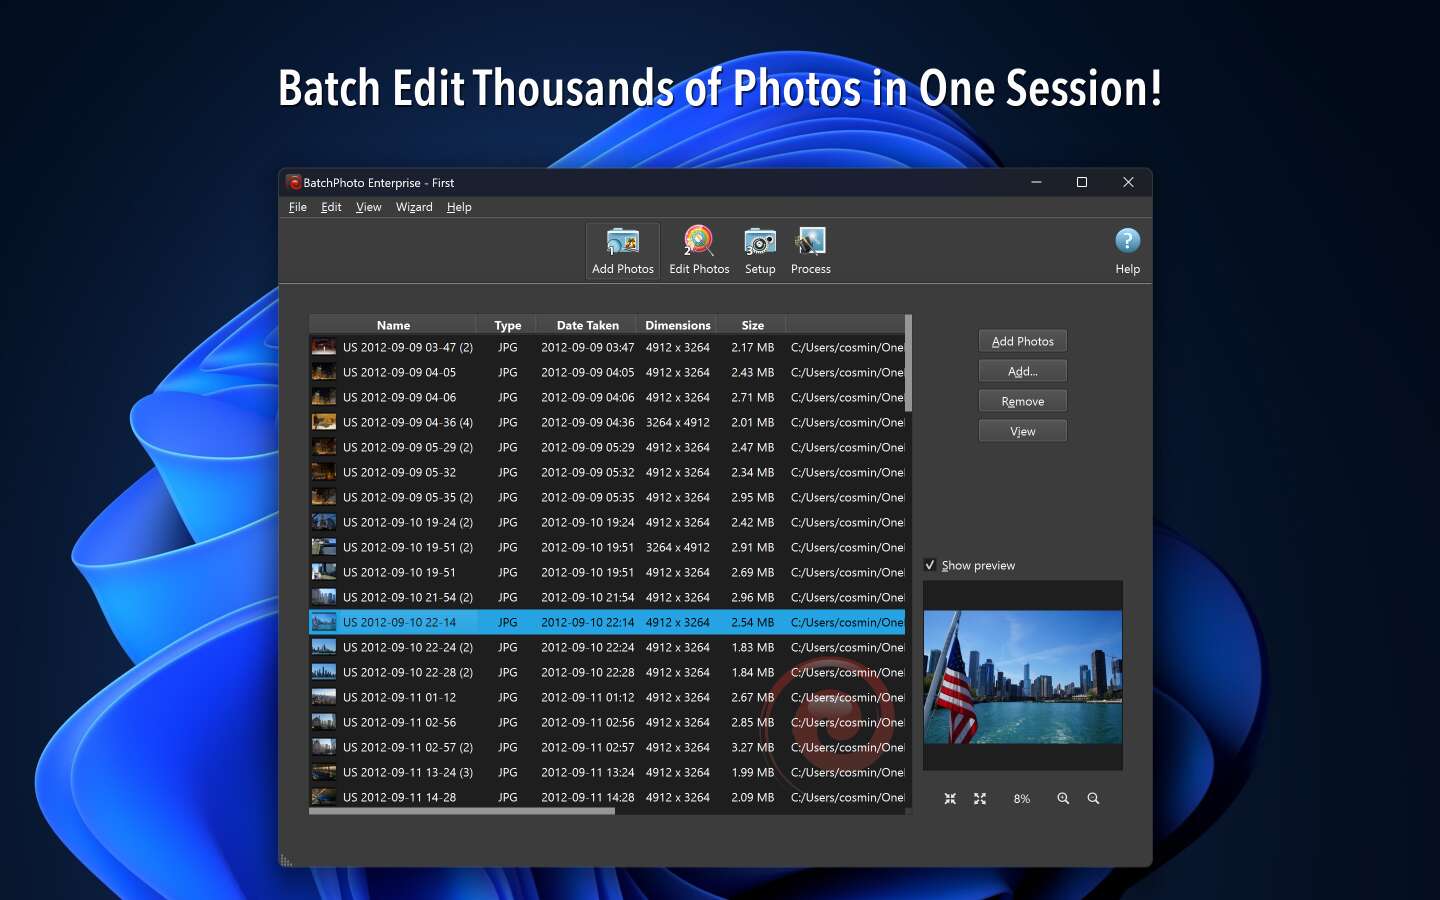The height and width of the screenshot is (900, 1440).
Task: Open the File menu
Action: coord(298,207)
